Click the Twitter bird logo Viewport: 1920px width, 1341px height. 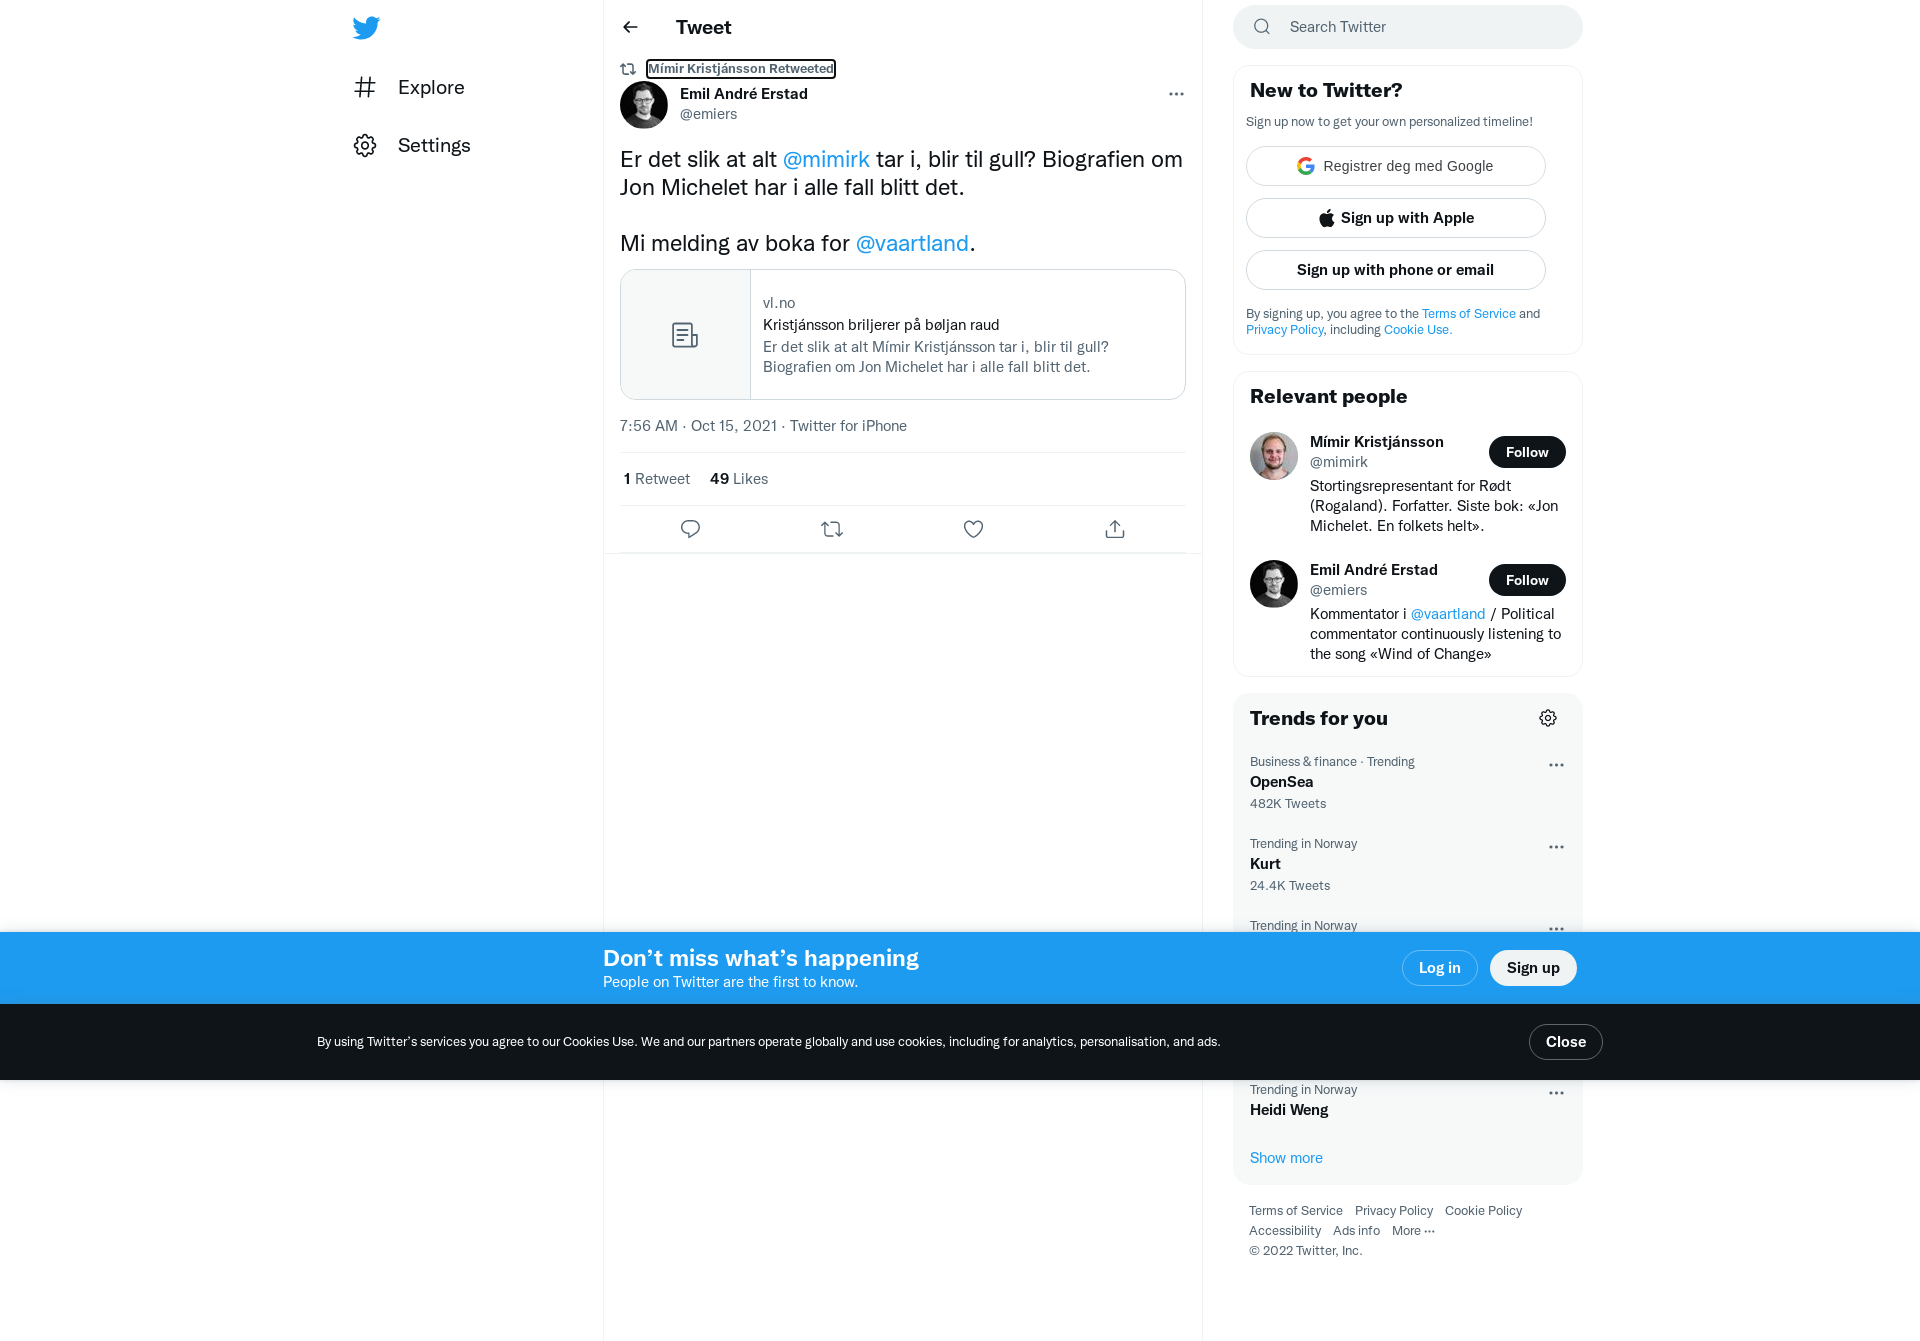click(x=366, y=27)
